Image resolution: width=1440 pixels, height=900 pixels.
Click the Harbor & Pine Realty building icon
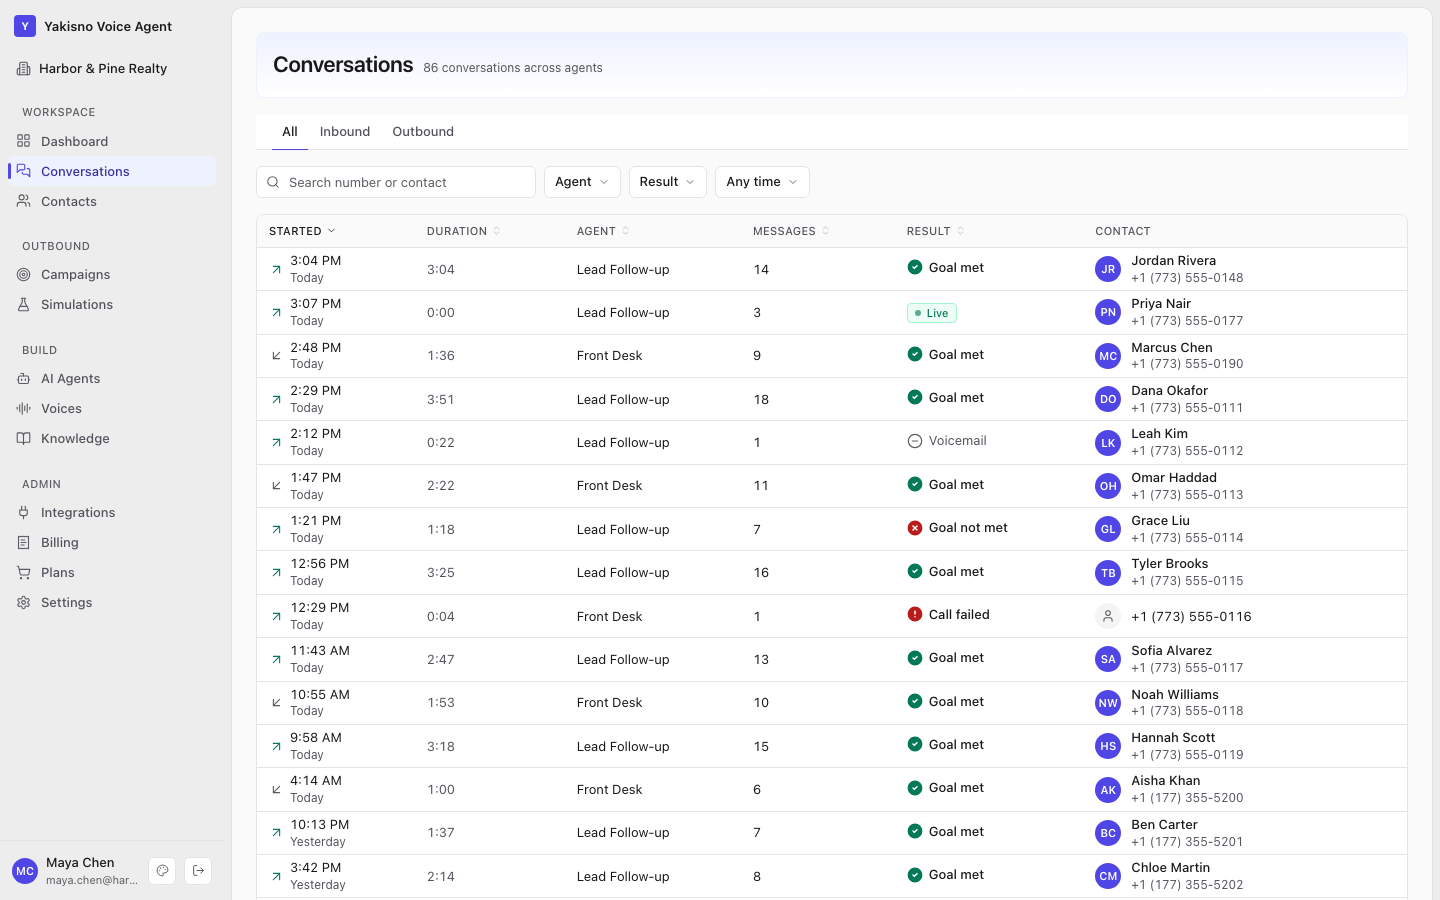pos(23,69)
